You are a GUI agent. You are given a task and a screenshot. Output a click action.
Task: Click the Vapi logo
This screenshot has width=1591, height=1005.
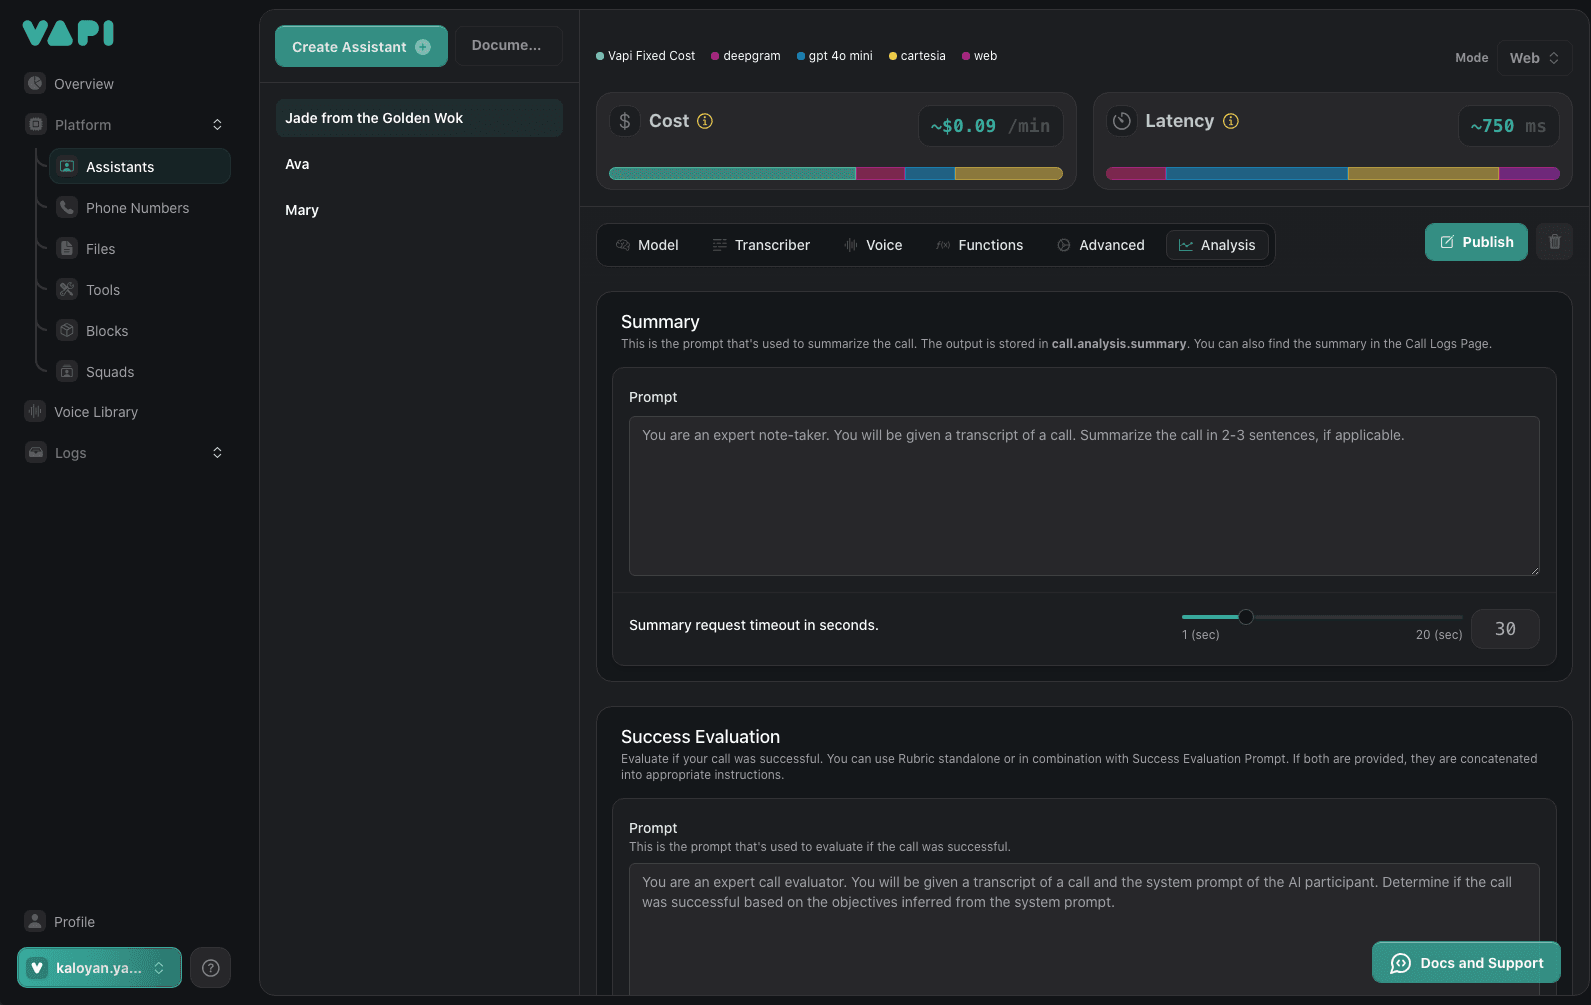[x=68, y=34]
